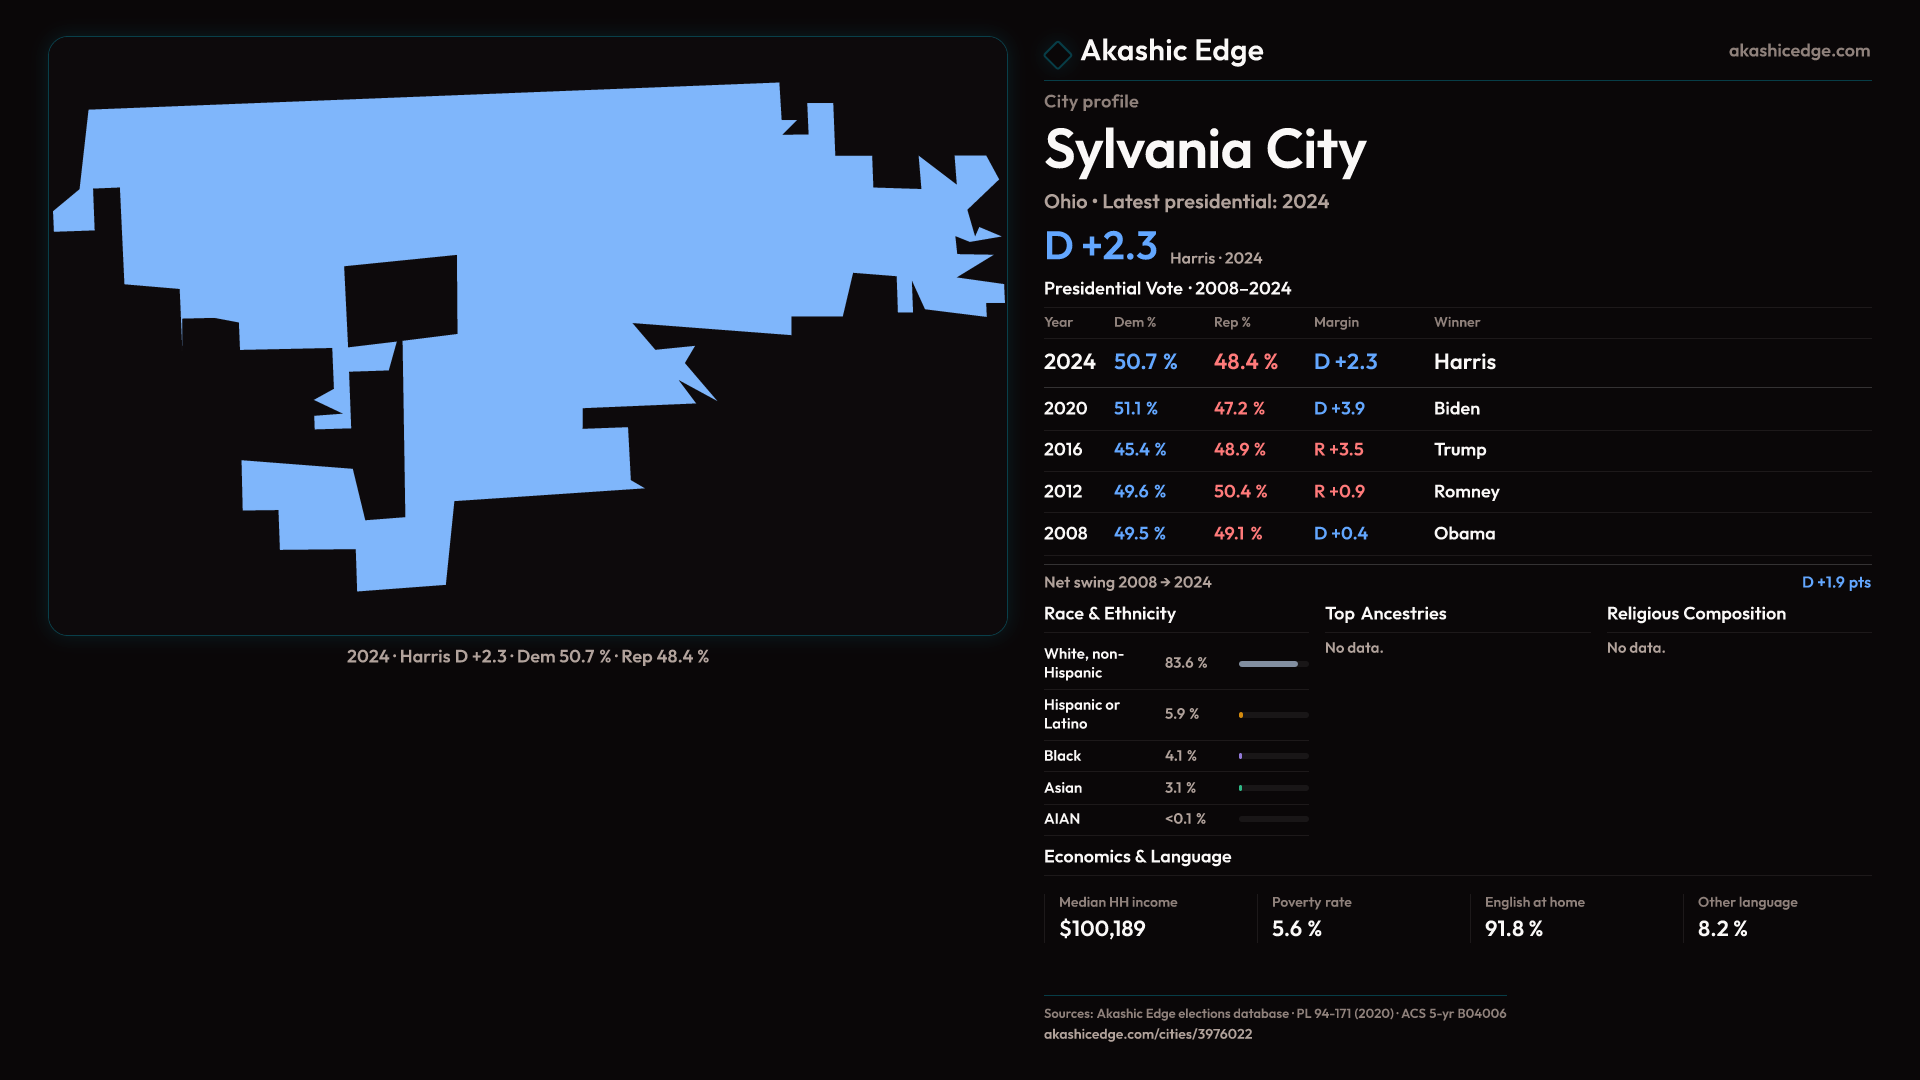Click the Religious Composition section heading

click(x=1695, y=614)
